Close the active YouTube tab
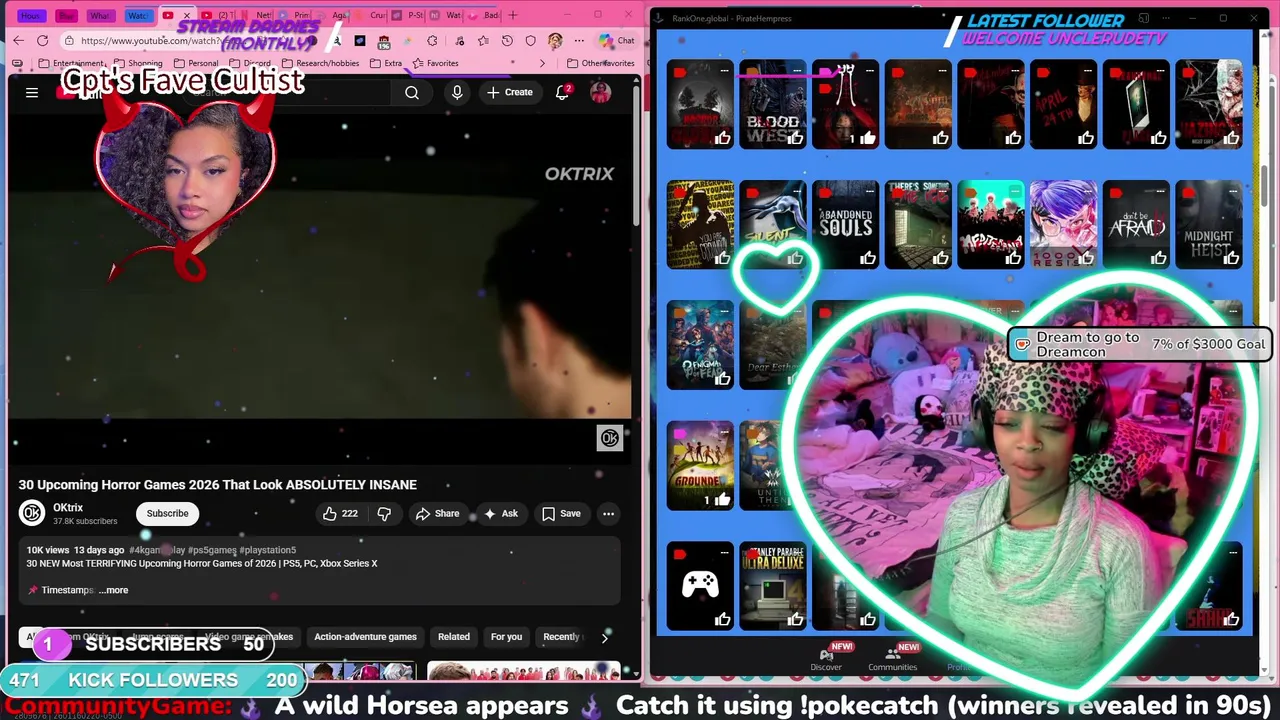The image size is (1280, 720). click(x=186, y=15)
